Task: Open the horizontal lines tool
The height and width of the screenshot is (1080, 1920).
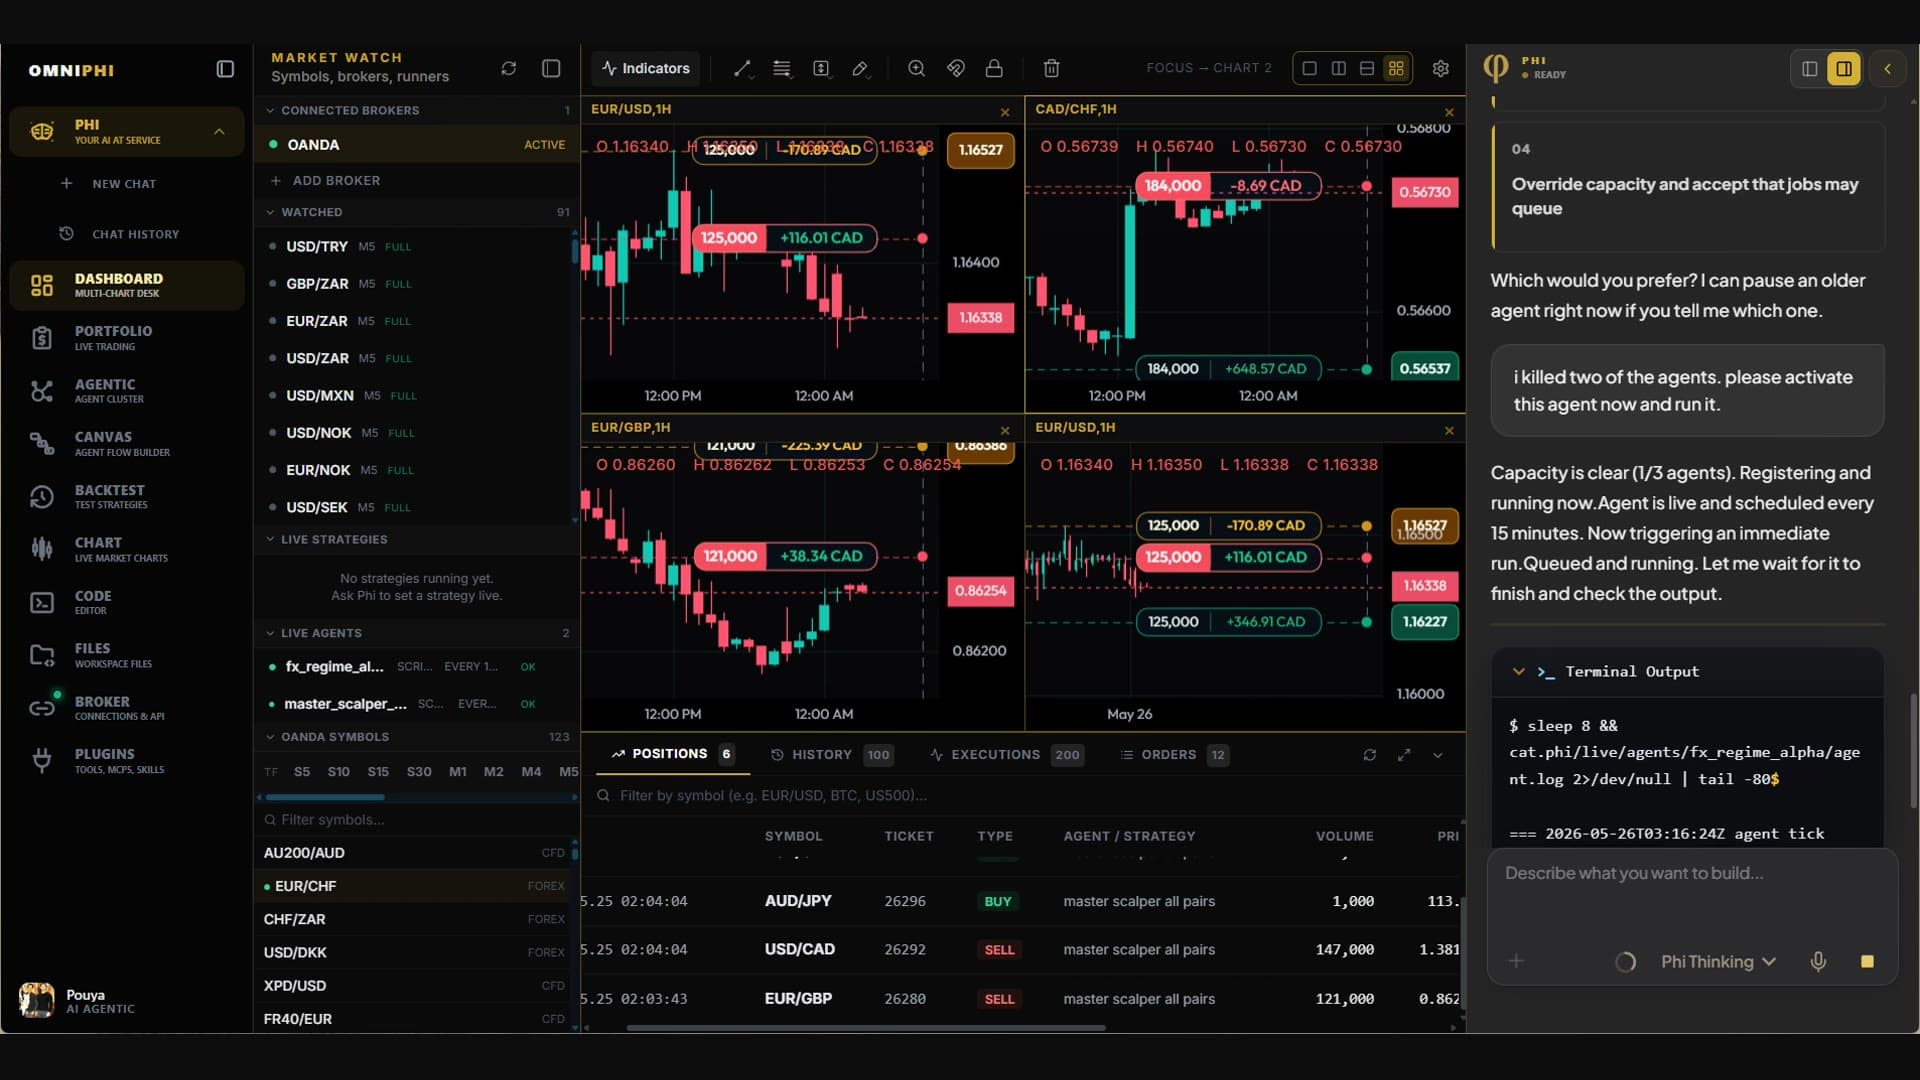Action: tap(782, 68)
